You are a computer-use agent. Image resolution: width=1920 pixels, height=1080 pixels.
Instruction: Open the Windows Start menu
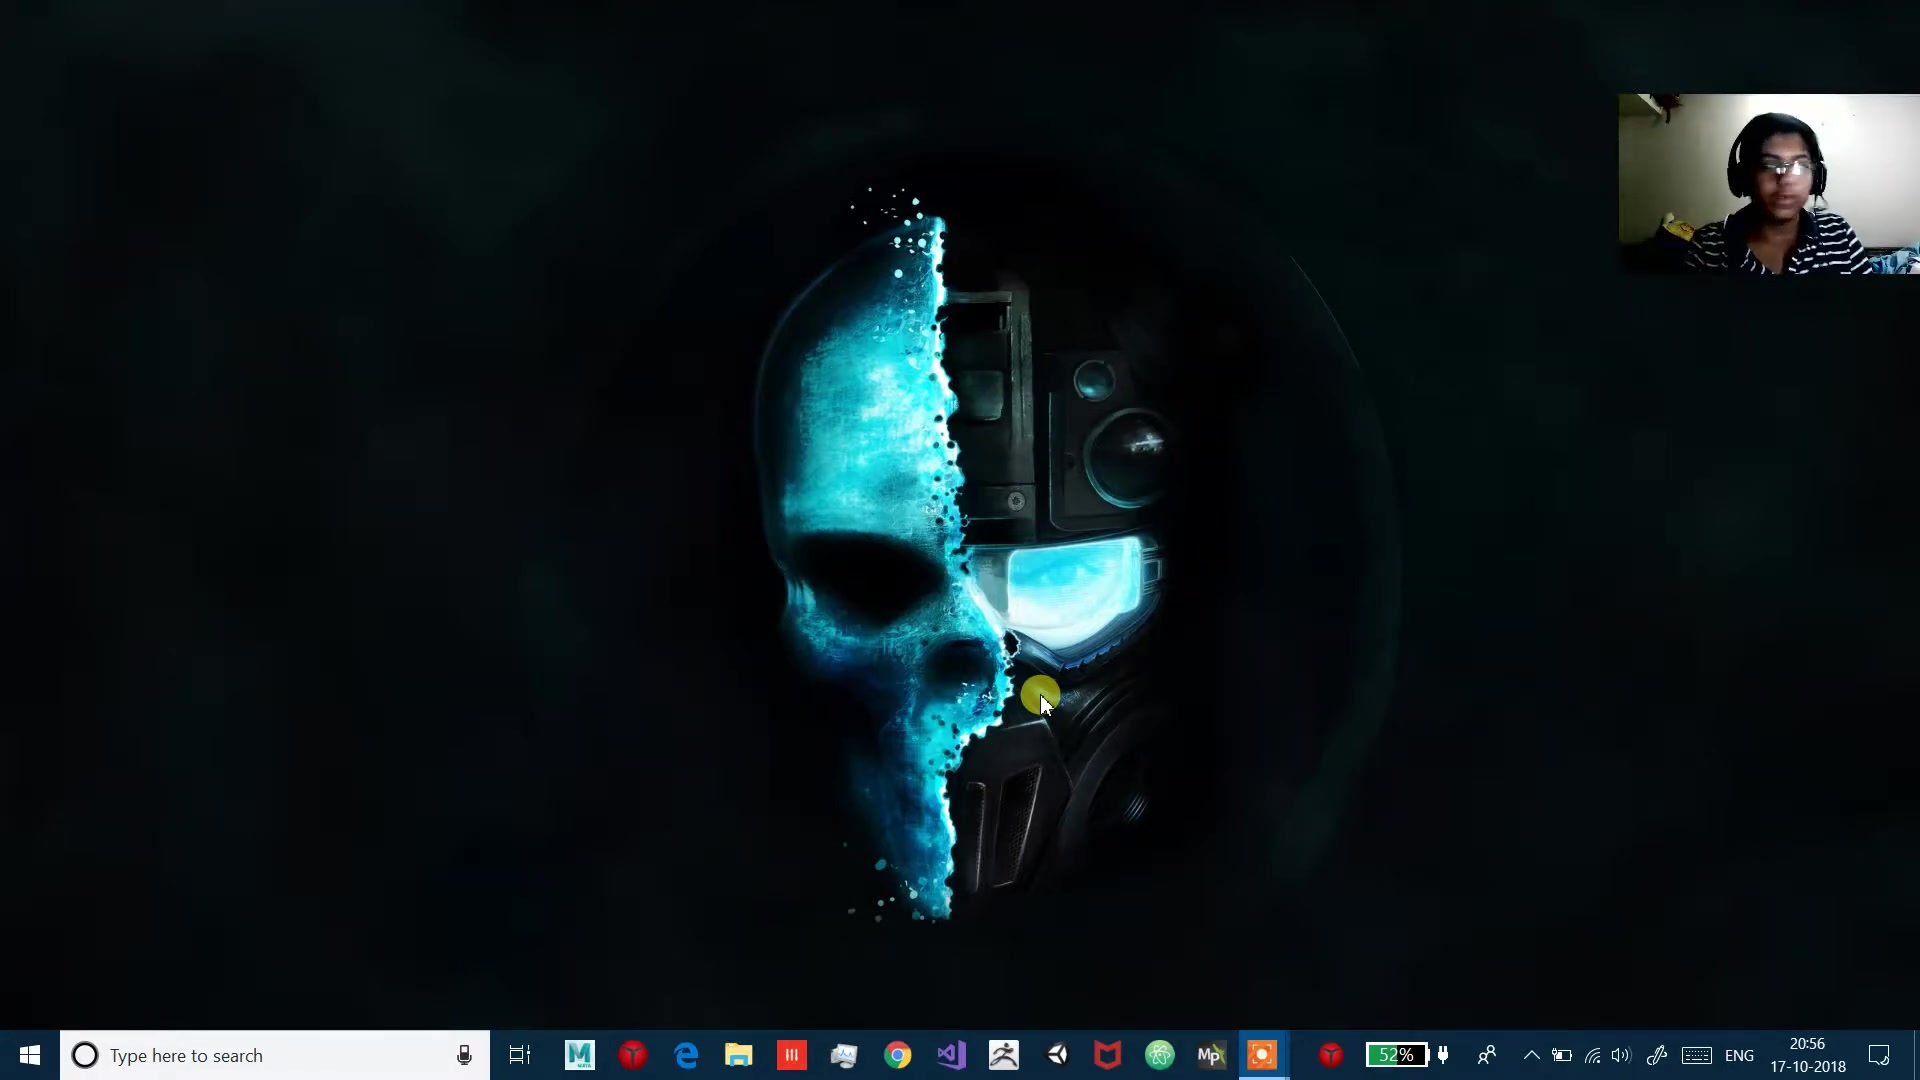[x=29, y=1055]
